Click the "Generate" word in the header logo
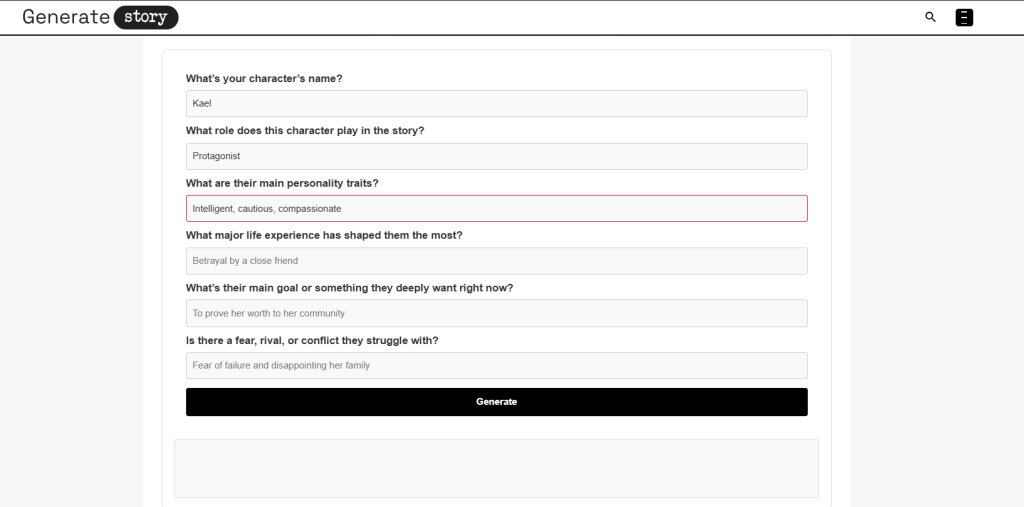1024x507 pixels. 65,17
